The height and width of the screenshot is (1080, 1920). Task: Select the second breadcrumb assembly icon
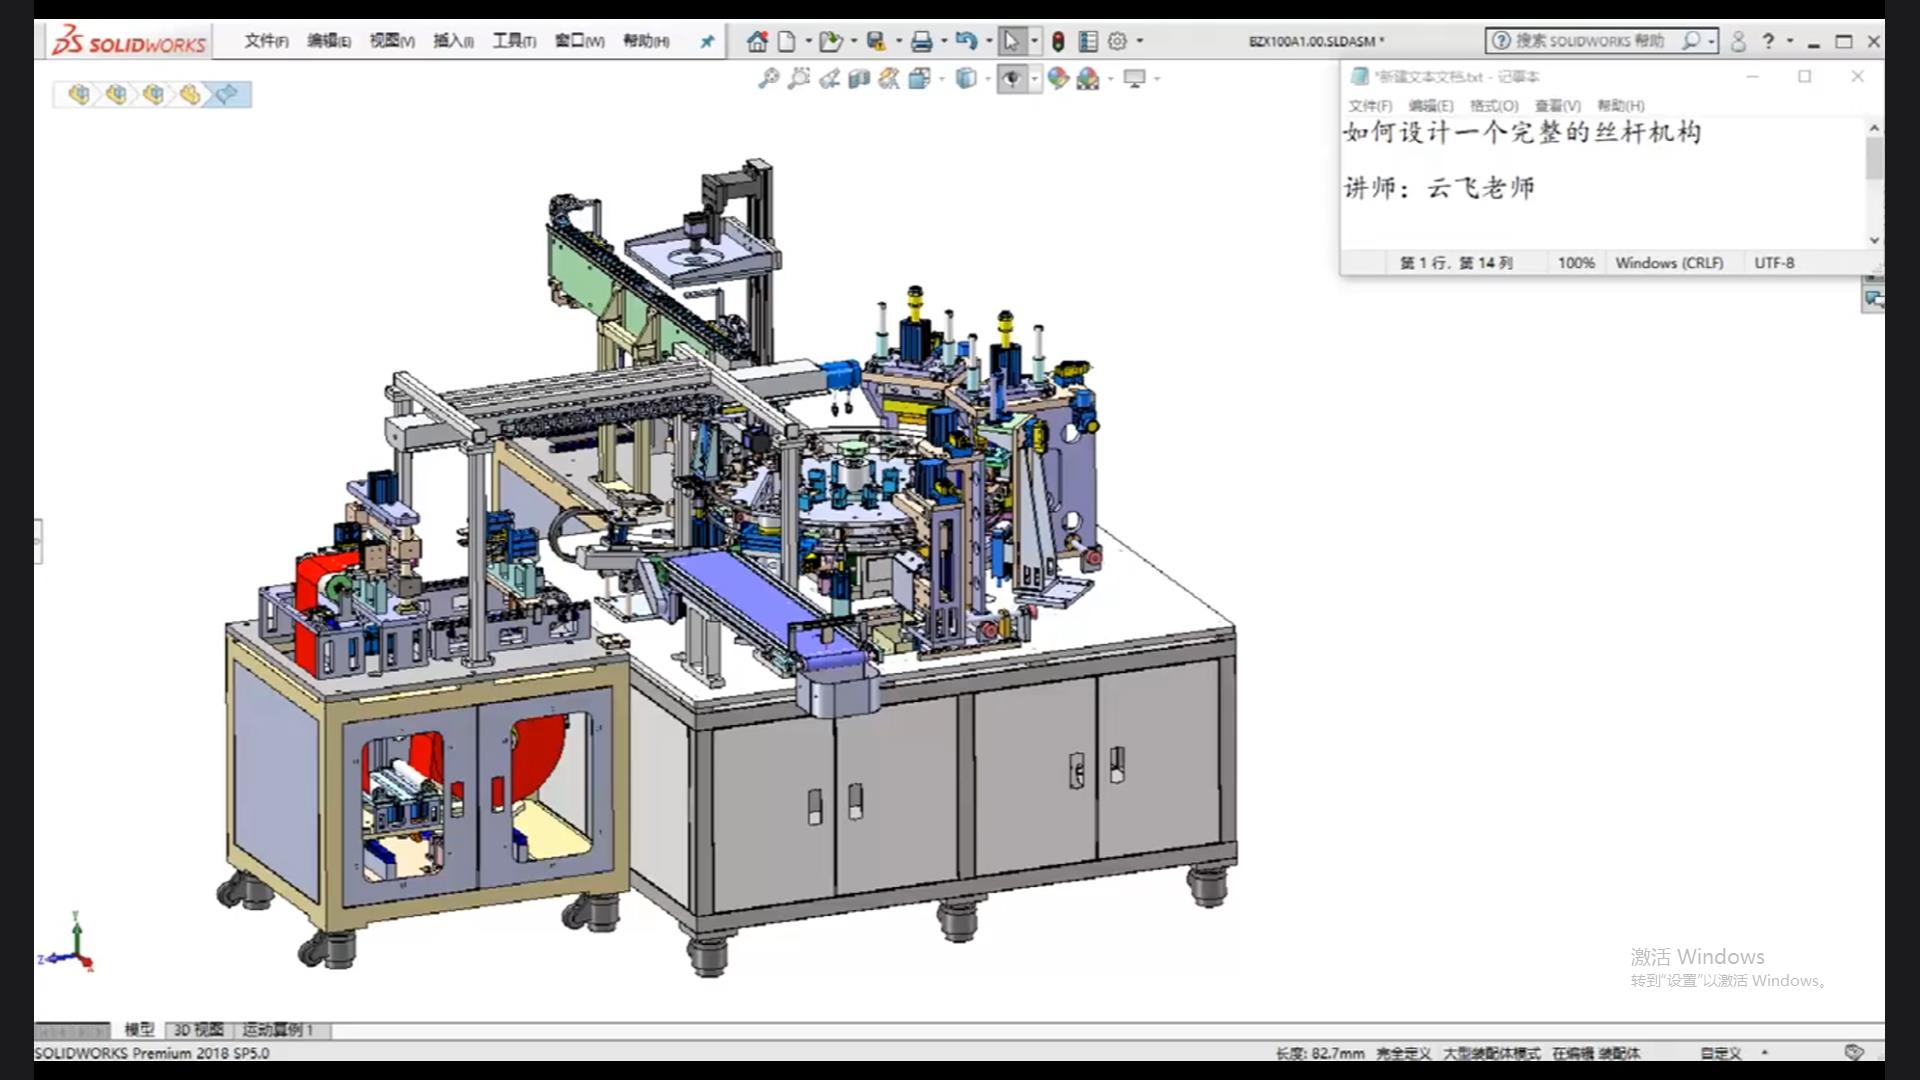[x=116, y=94]
